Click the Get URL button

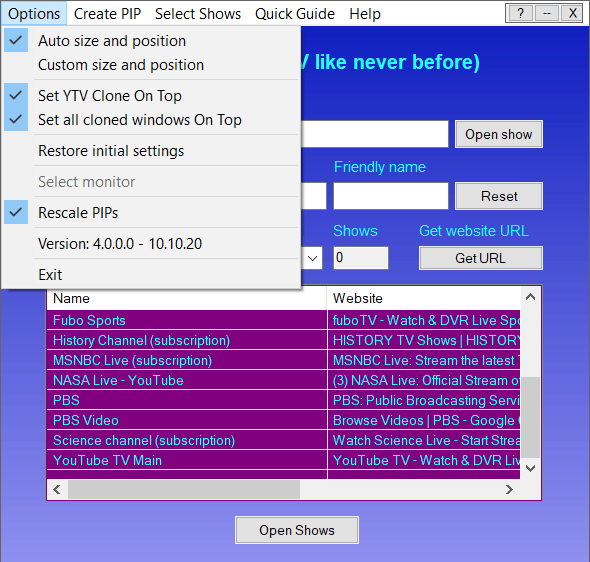[x=481, y=258]
